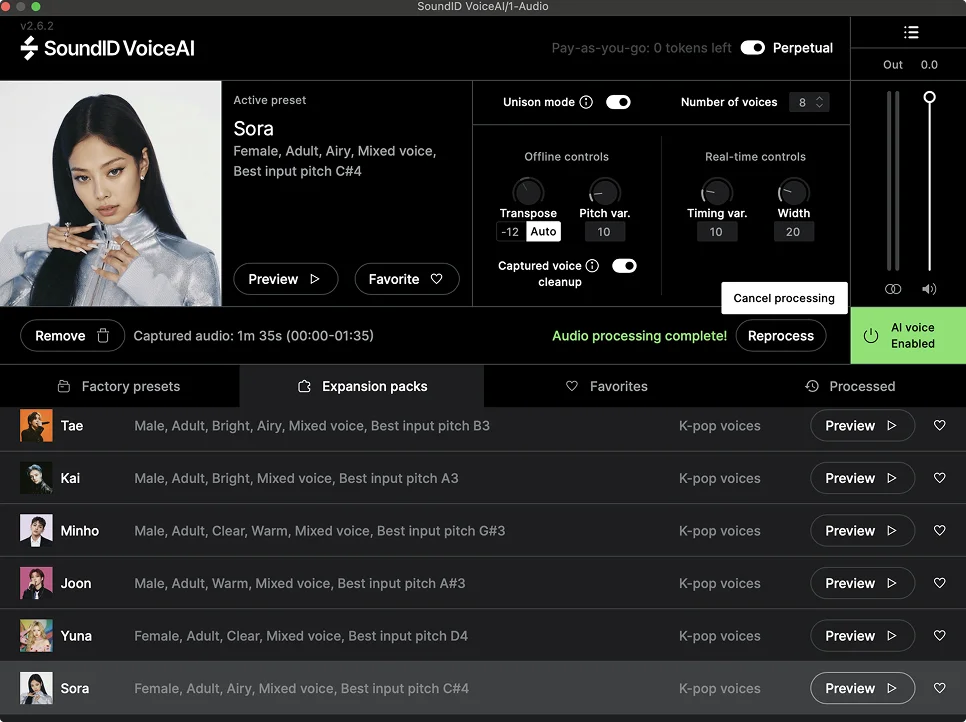Image resolution: width=966 pixels, height=722 pixels.
Task: Click the Yuna avatar thumbnail
Action: (x=36, y=636)
